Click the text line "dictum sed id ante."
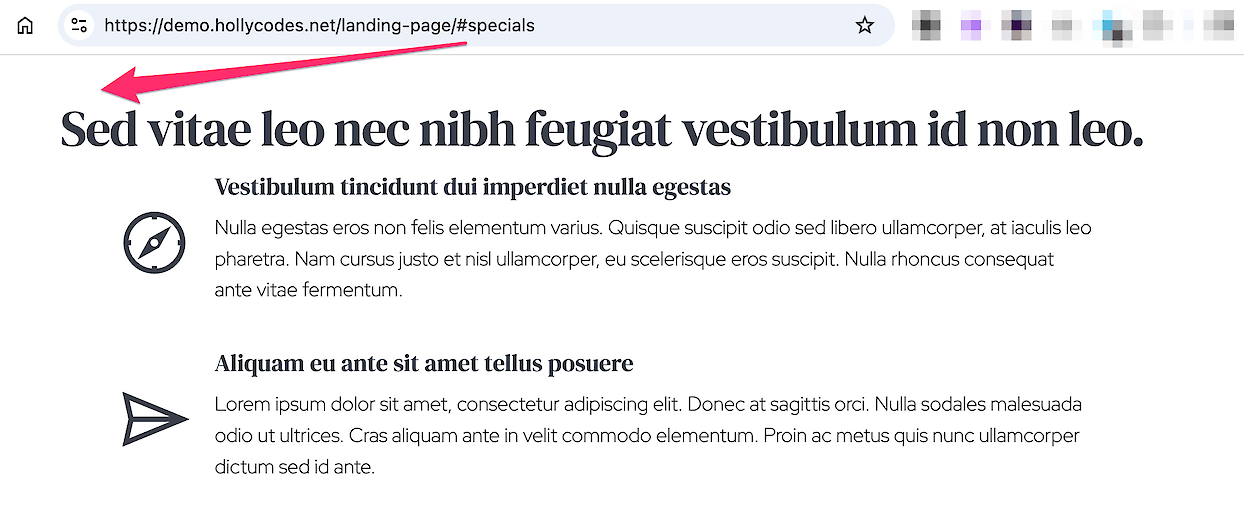The height and width of the screenshot is (515, 1244). click(x=295, y=467)
